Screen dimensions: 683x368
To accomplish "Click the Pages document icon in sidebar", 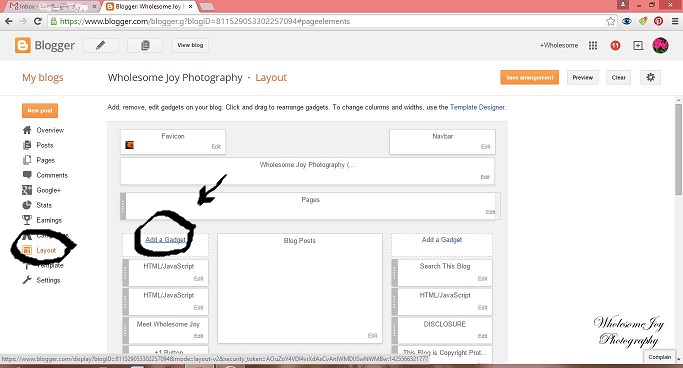I will [x=27, y=160].
